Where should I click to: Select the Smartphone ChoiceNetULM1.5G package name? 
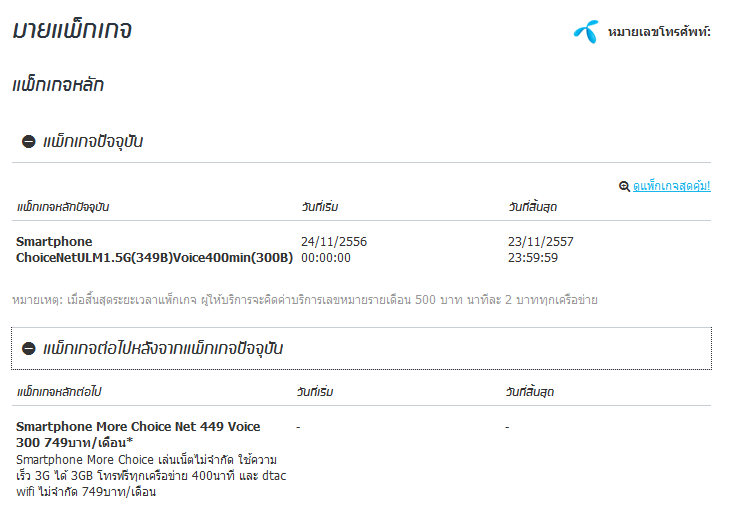pyautogui.click(x=154, y=249)
